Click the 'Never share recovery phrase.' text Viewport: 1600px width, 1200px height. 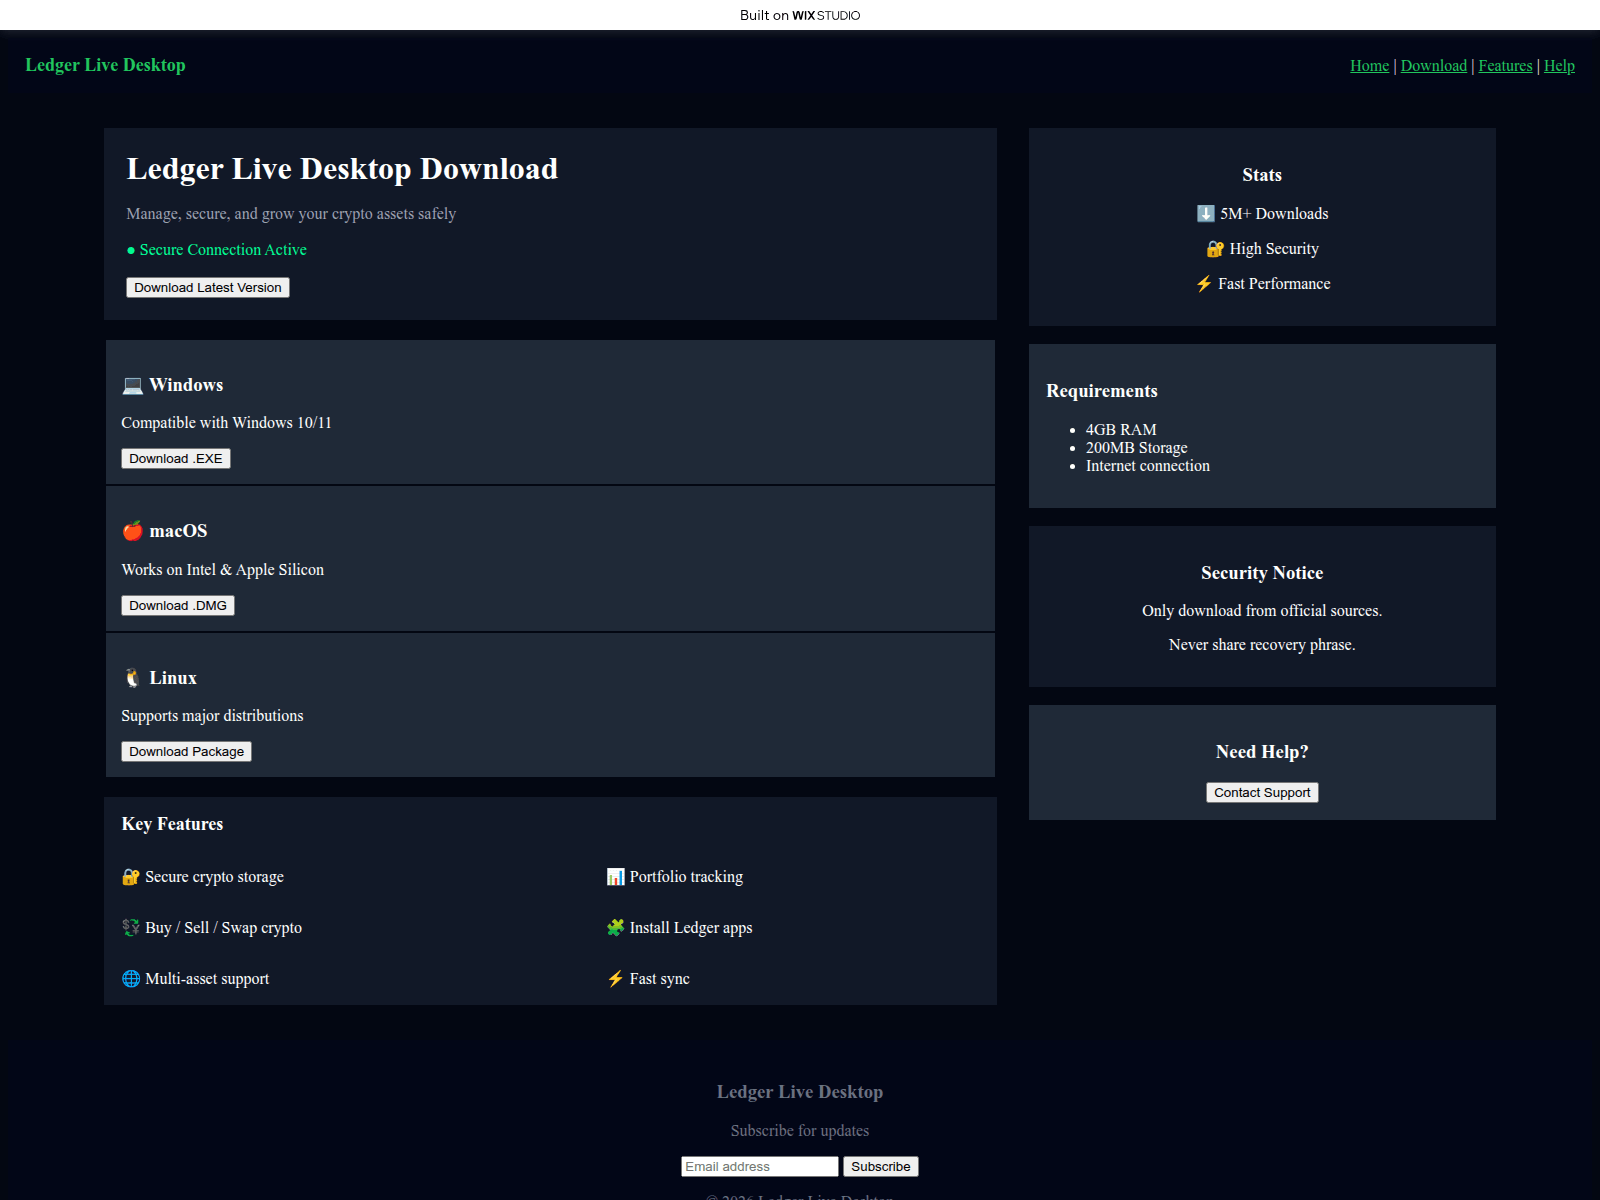tap(1262, 645)
